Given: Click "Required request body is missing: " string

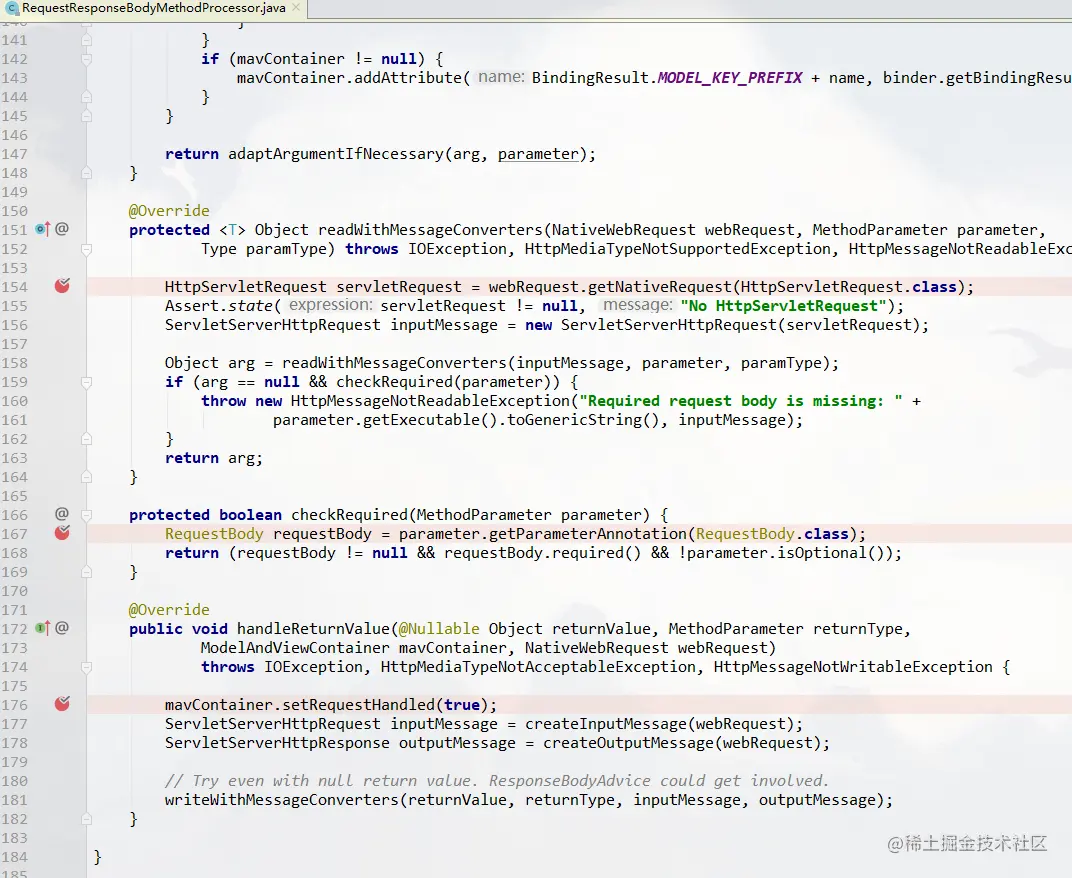Looking at the screenshot, I should (740, 401).
